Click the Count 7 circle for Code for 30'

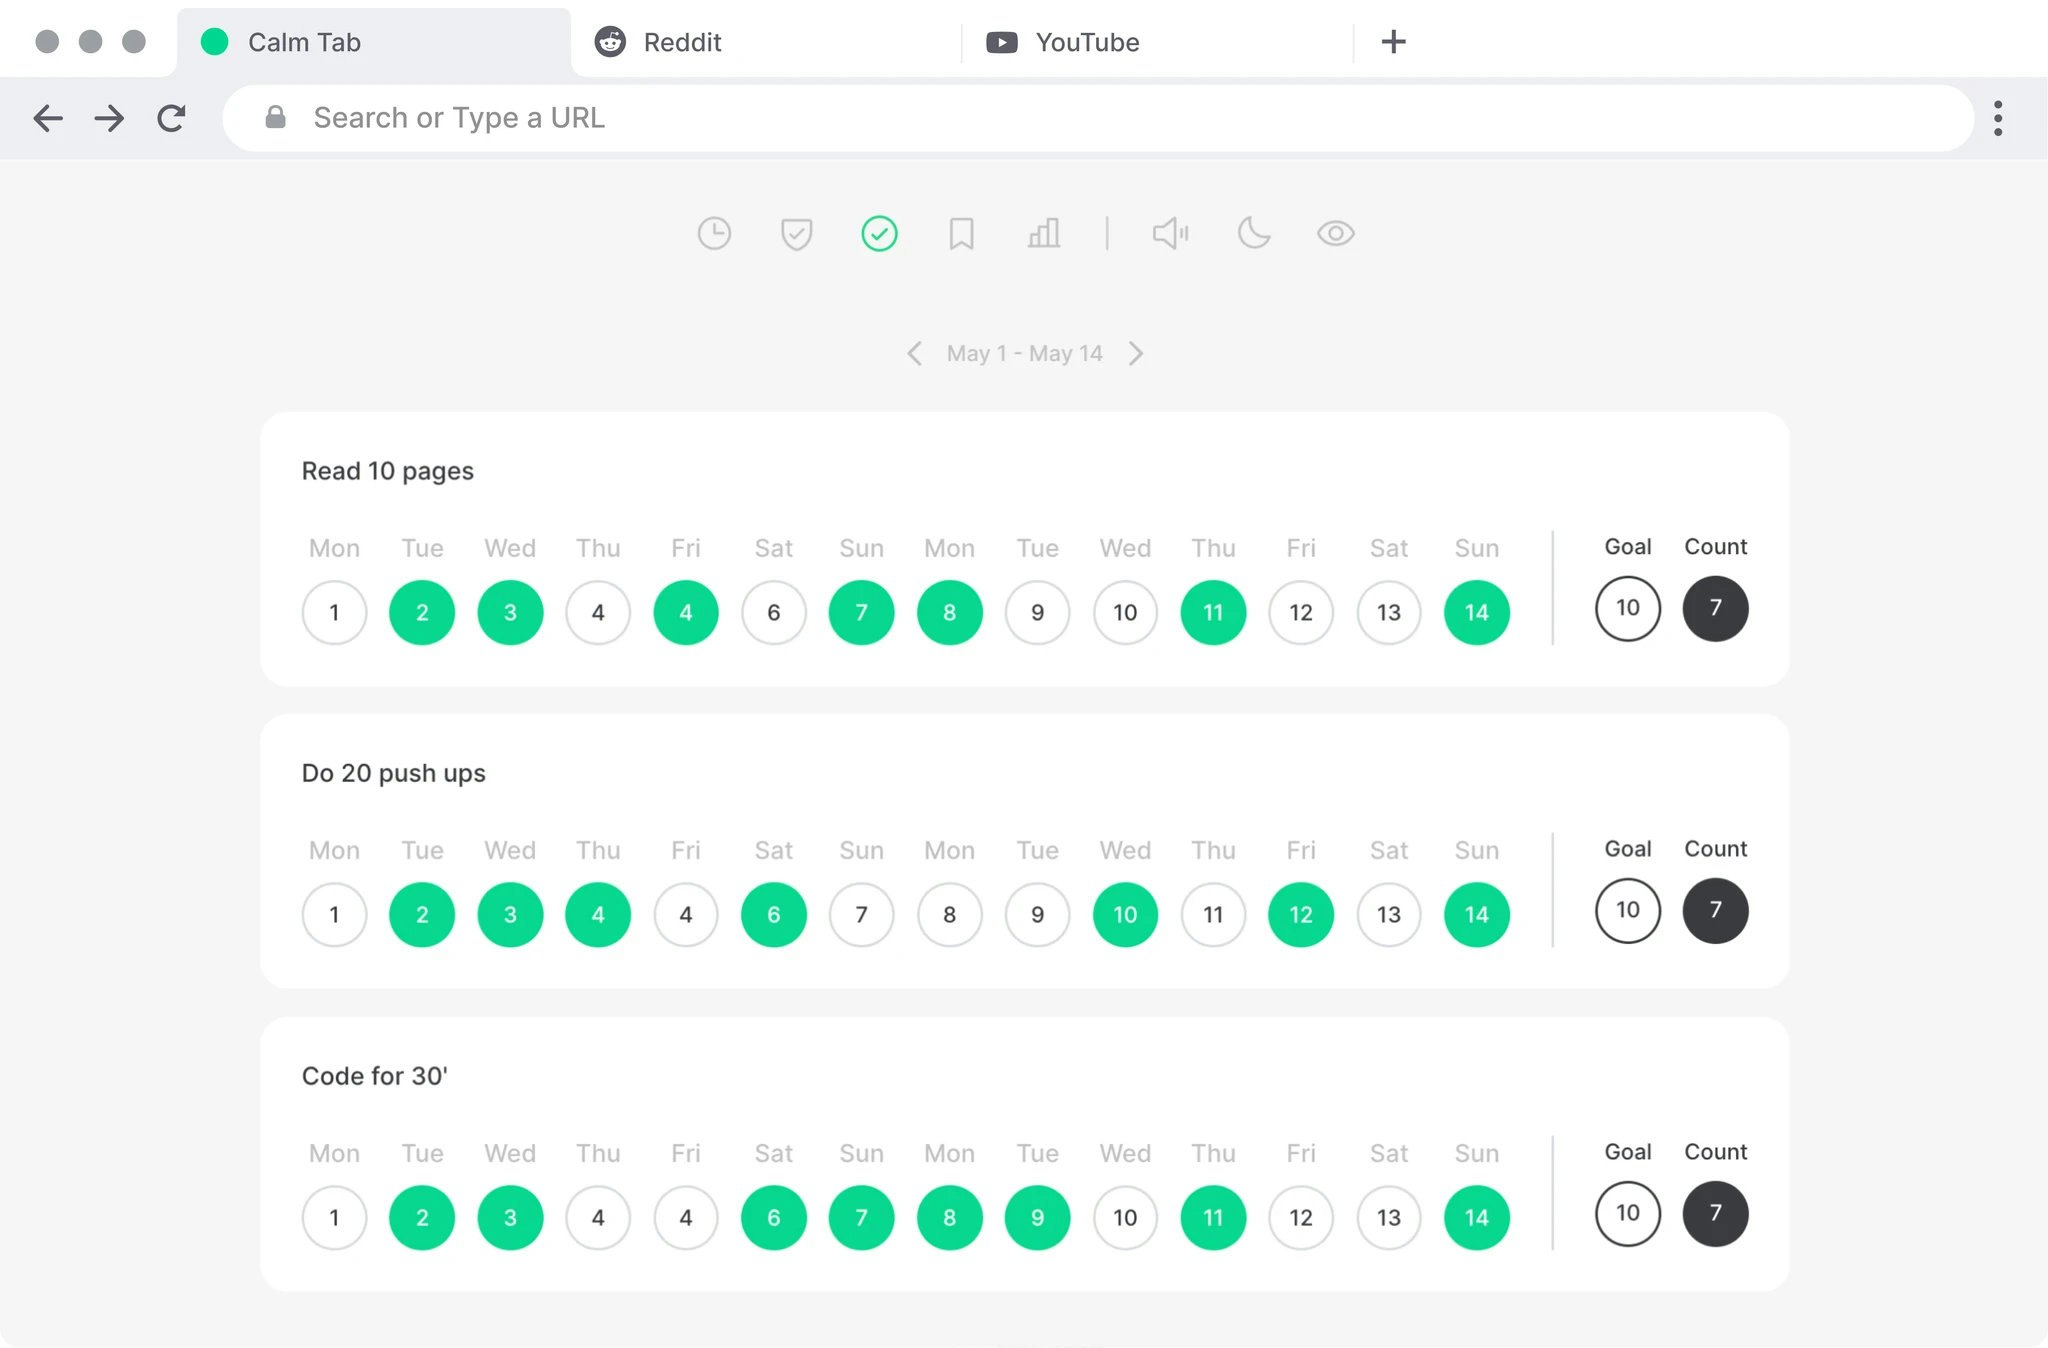pyautogui.click(x=1716, y=1213)
